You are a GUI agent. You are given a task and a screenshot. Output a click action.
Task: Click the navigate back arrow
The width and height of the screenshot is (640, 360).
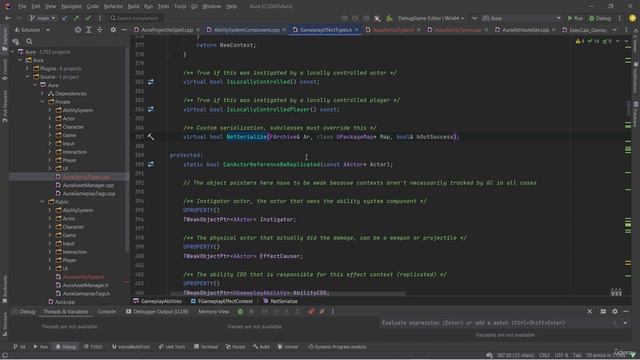click(x=8, y=18)
